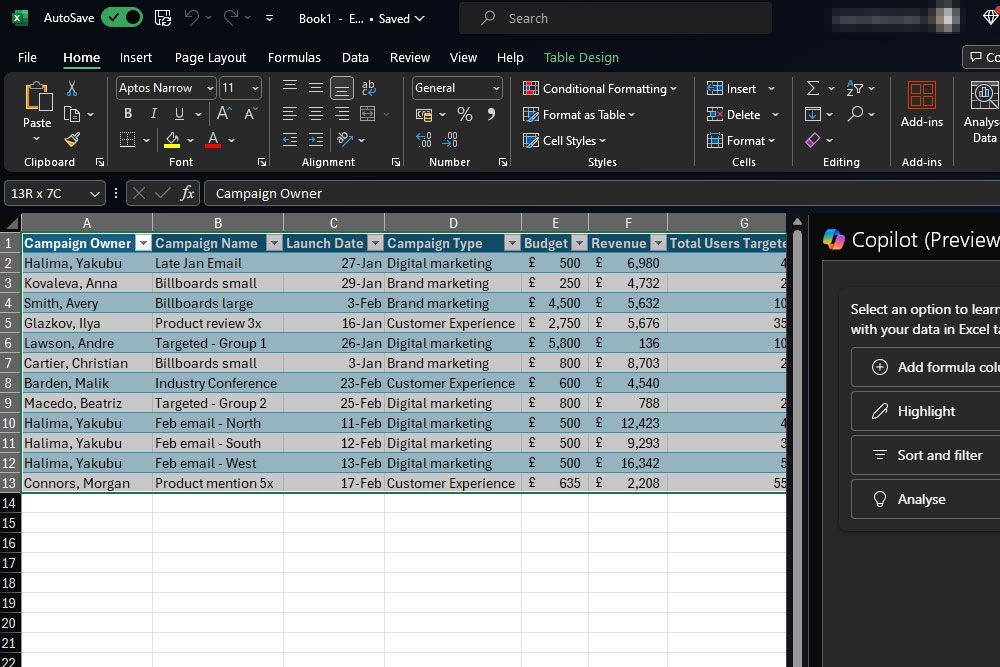Click Copilot's Add formula column option
The width and height of the screenshot is (1000, 667).
925,367
